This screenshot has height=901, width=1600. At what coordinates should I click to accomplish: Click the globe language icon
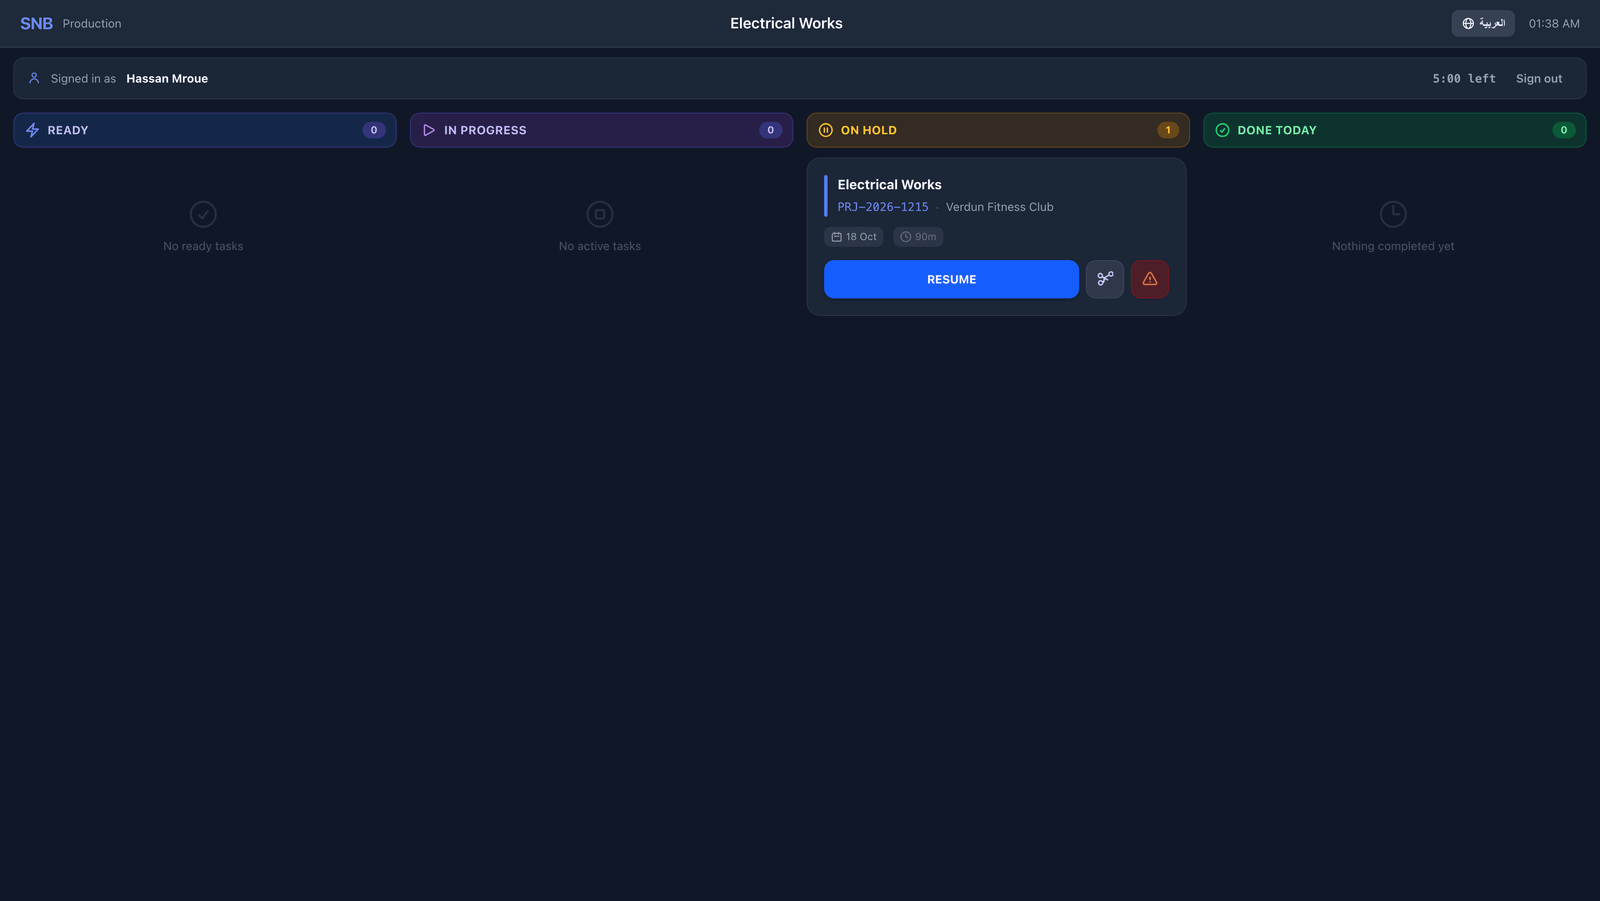[x=1468, y=23]
